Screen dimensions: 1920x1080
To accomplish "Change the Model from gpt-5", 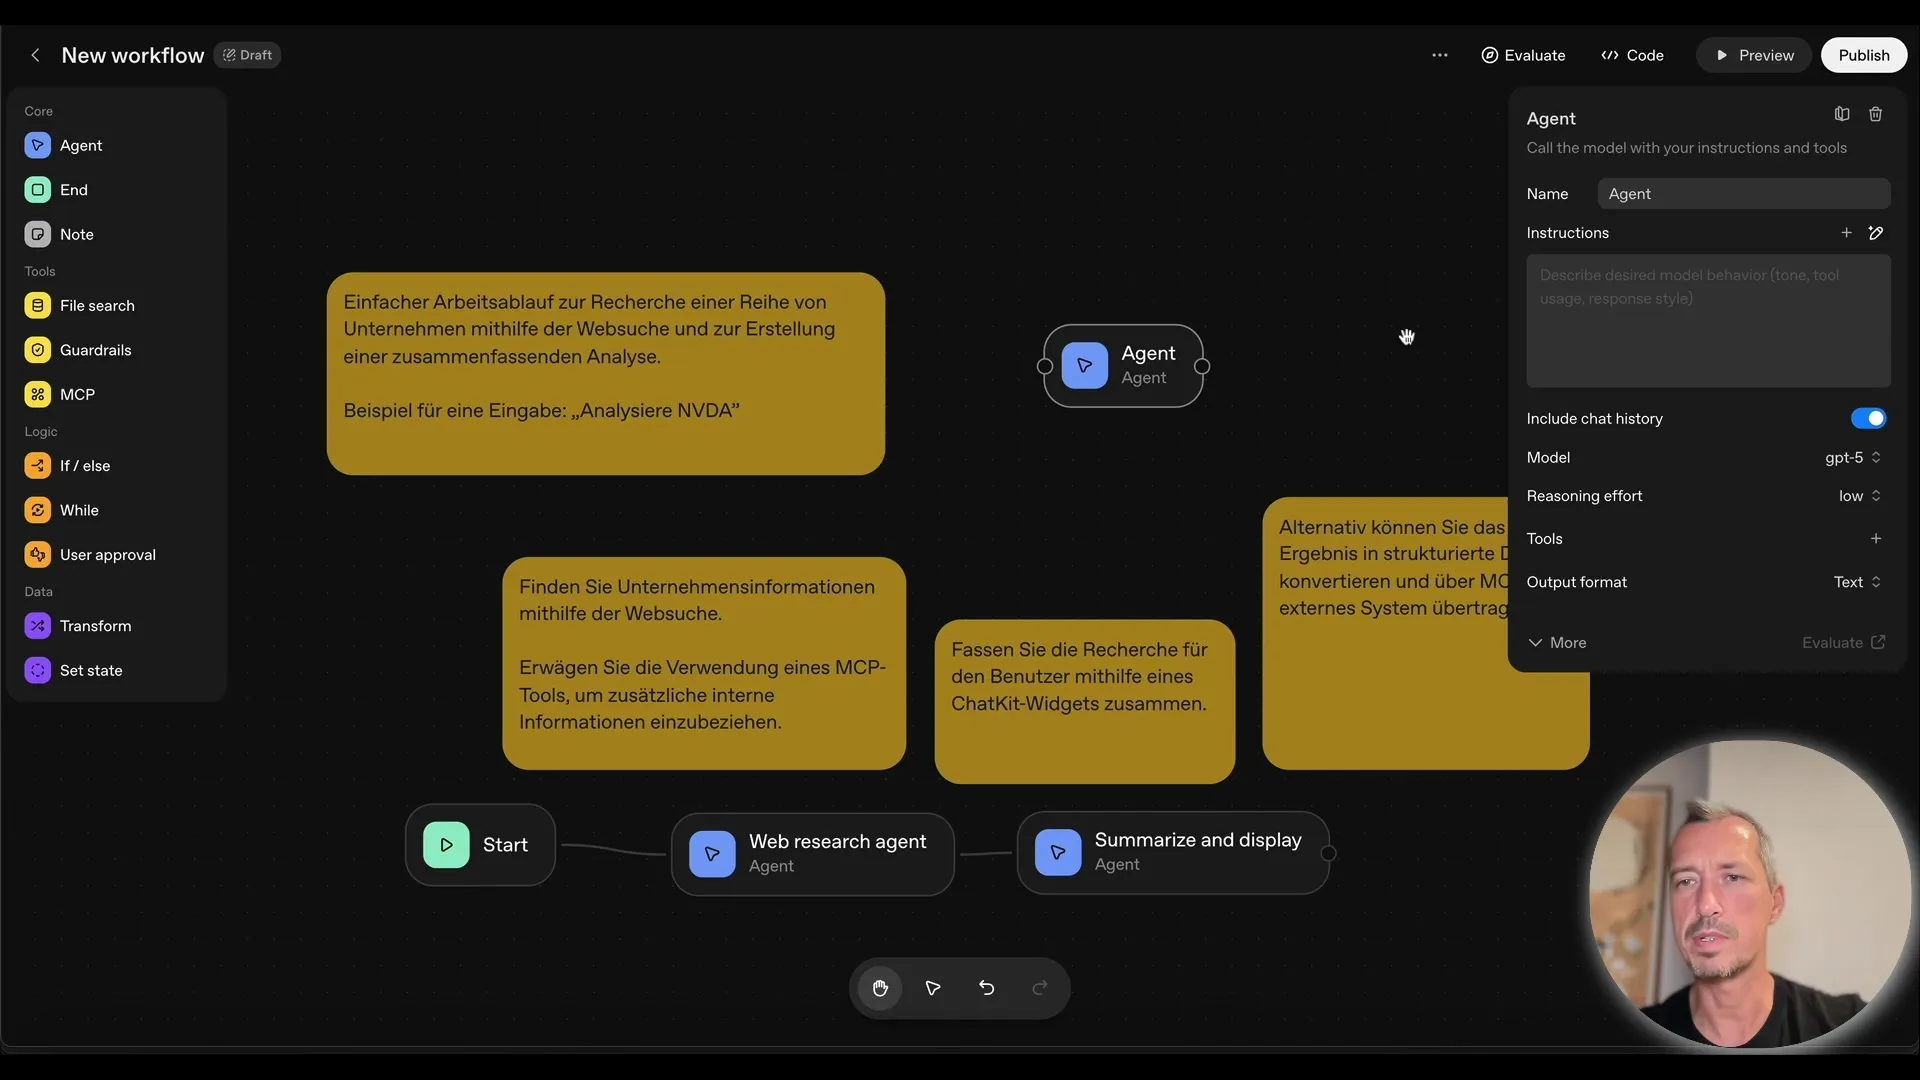I will (x=1852, y=457).
